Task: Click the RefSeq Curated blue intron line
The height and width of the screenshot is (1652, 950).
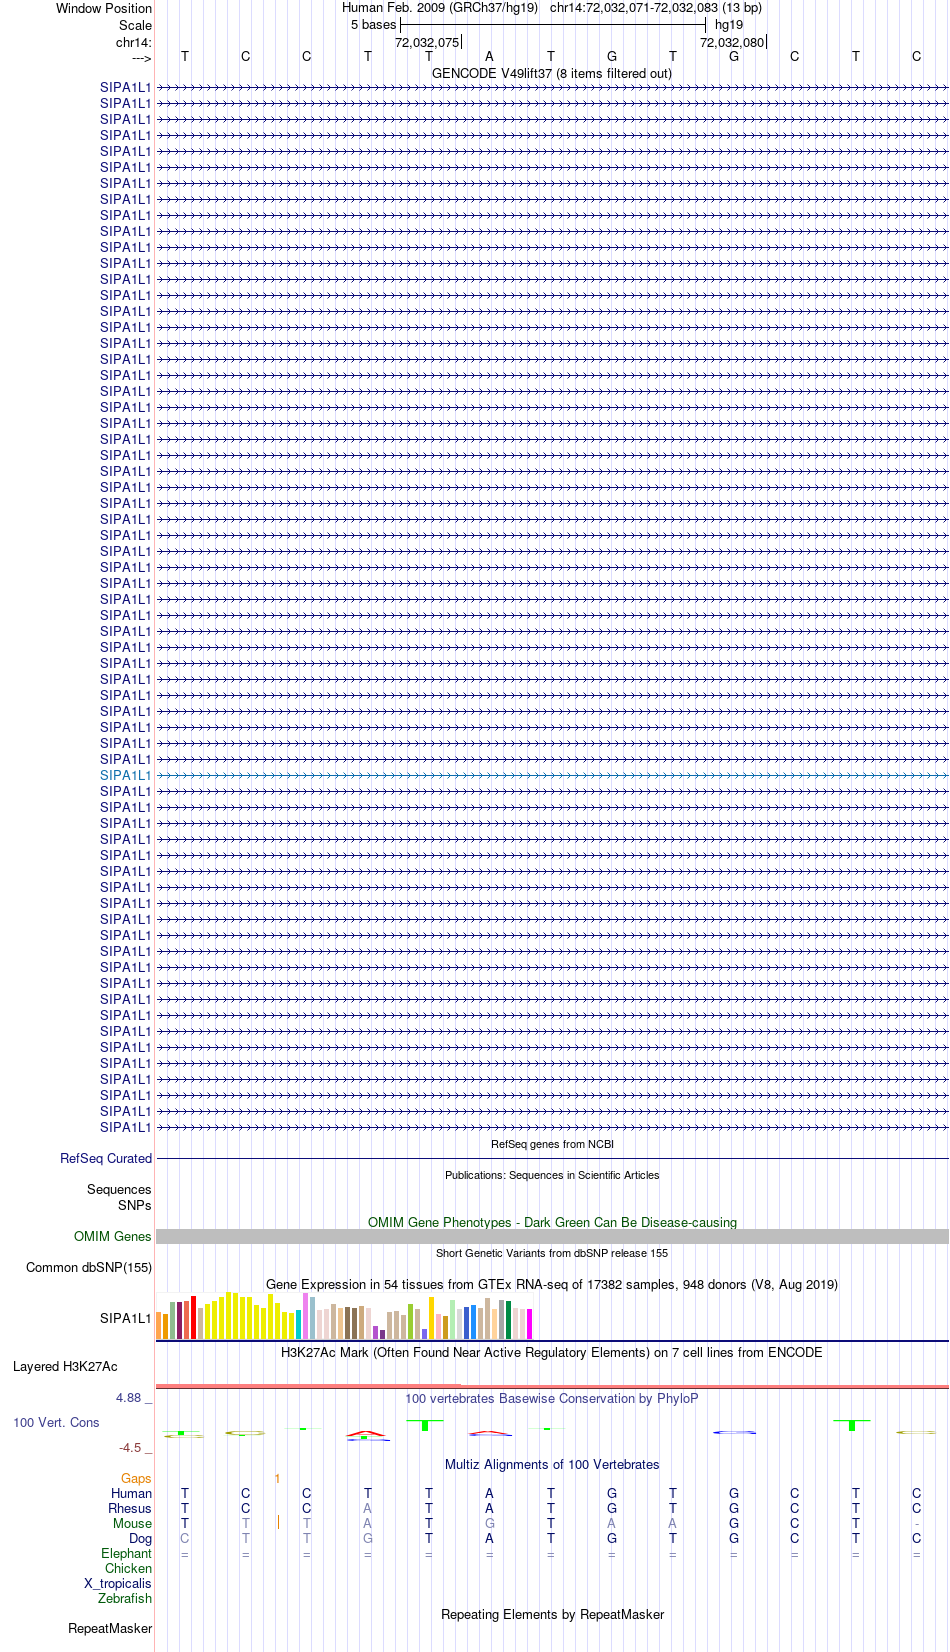Action: pyautogui.click(x=552, y=1158)
